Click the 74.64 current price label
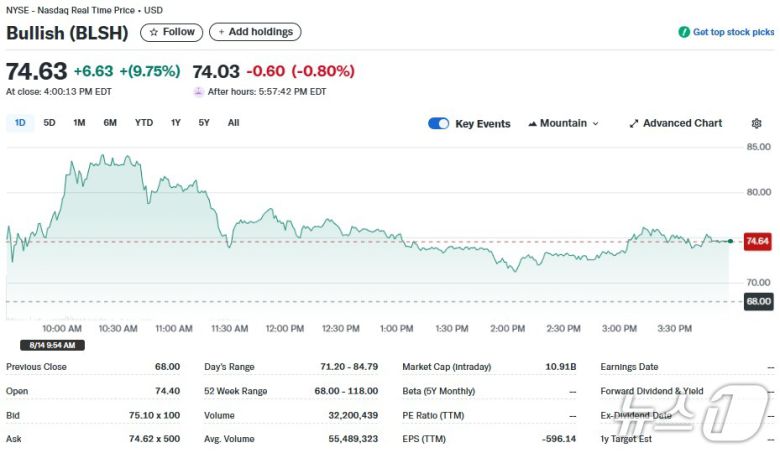The height and width of the screenshot is (453, 780). click(757, 241)
